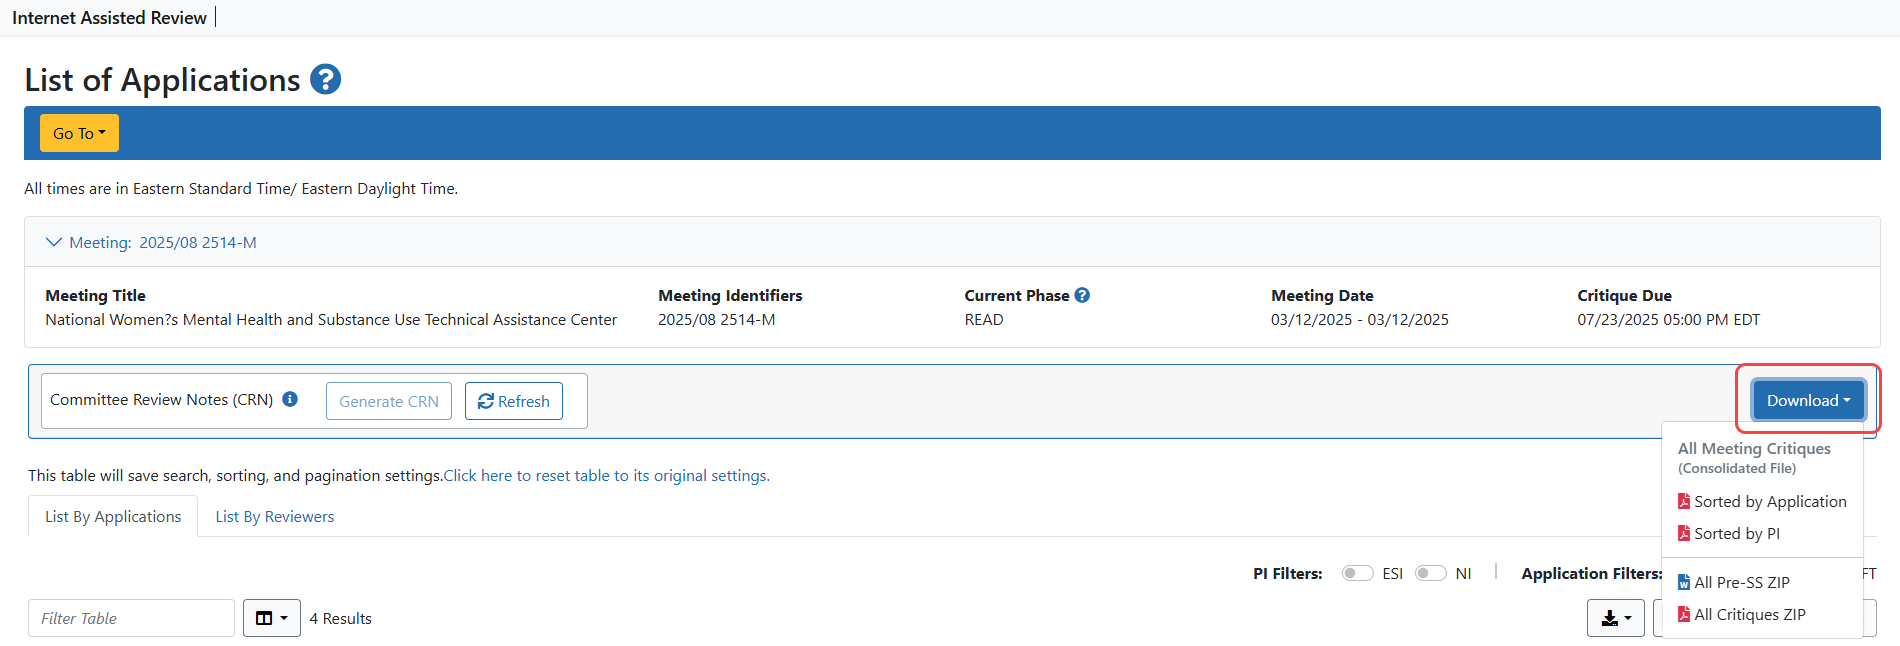Open the Go To dropdown
This screenshot has width=1900, height=646.
(79, 133)
